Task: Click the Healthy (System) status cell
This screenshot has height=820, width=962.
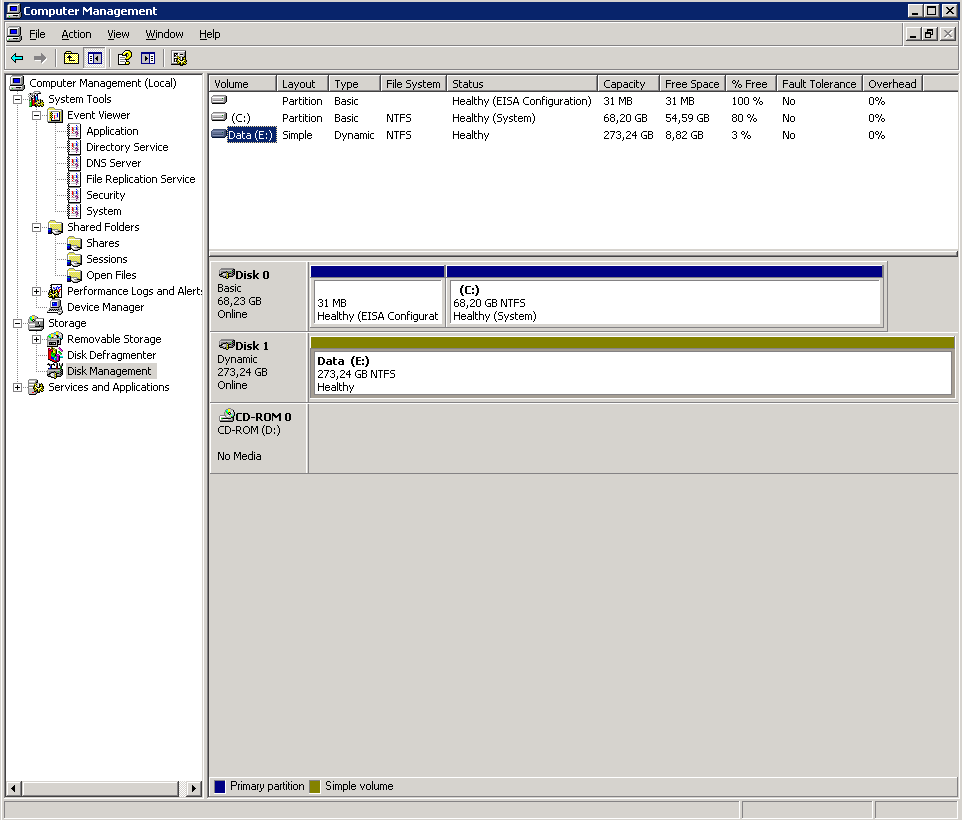Action: 494,118
